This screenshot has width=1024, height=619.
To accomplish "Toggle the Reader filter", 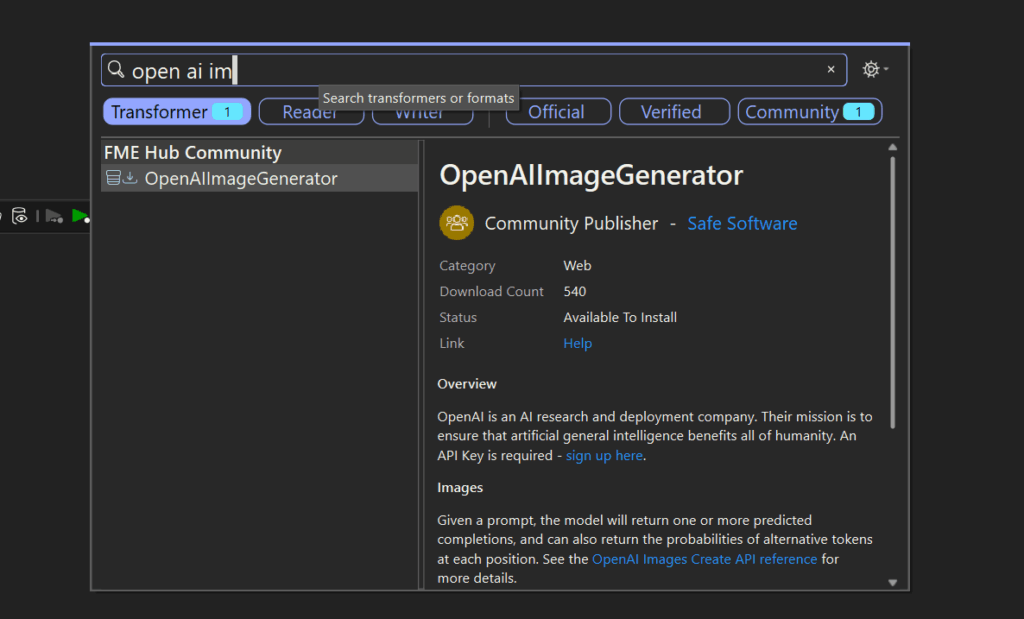I will coord(290,113).
